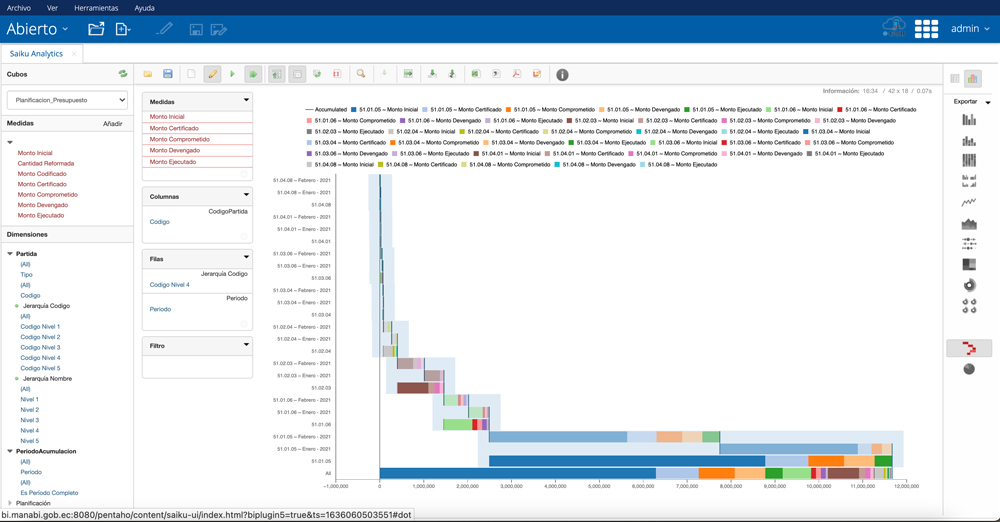Open the Exportar dropdown
This screenshot has height=522, width=1000.
coord(971,102)
